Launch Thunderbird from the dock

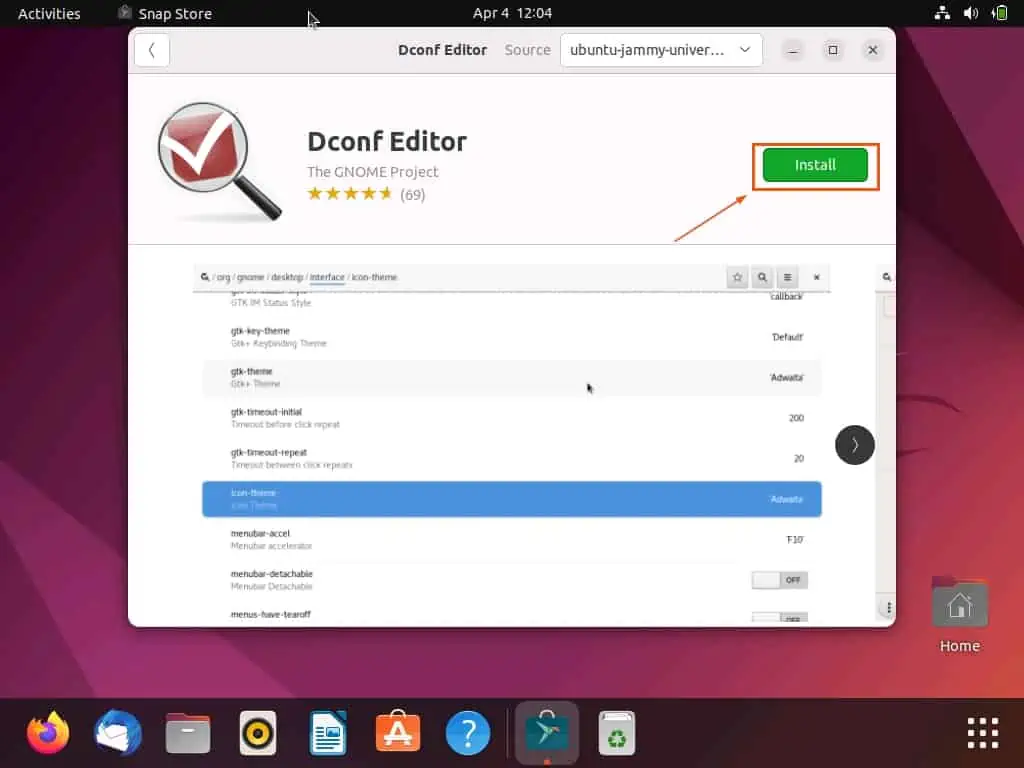tap(117, 732)
